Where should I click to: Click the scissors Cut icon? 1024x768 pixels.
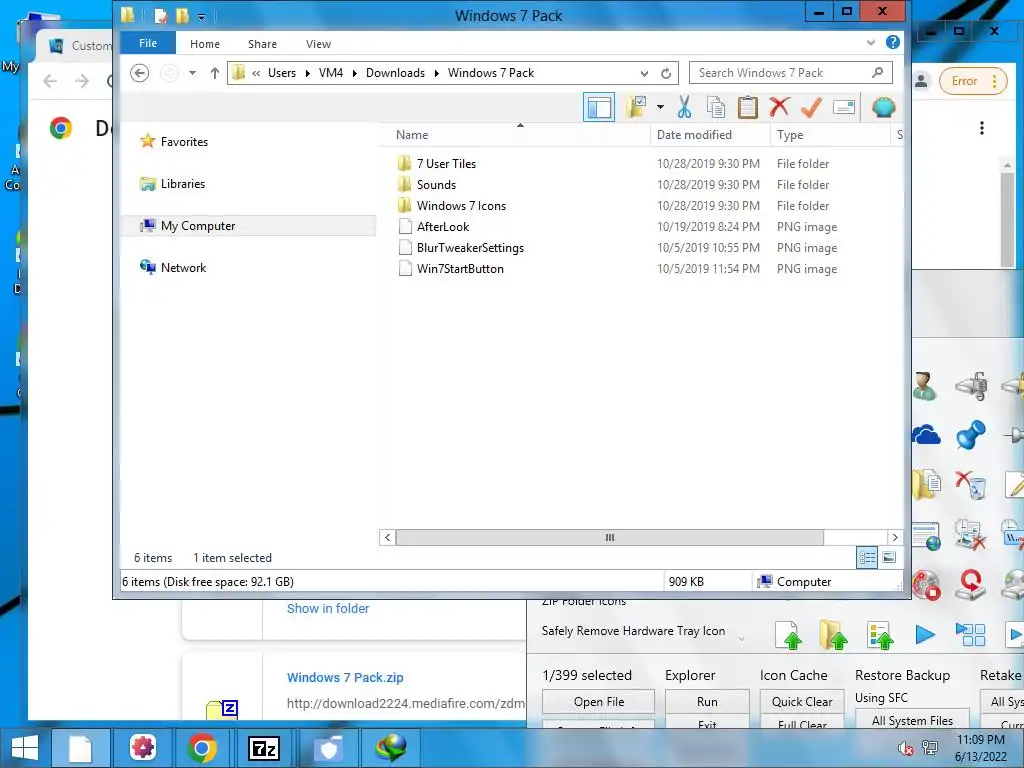tap(684, 107)
